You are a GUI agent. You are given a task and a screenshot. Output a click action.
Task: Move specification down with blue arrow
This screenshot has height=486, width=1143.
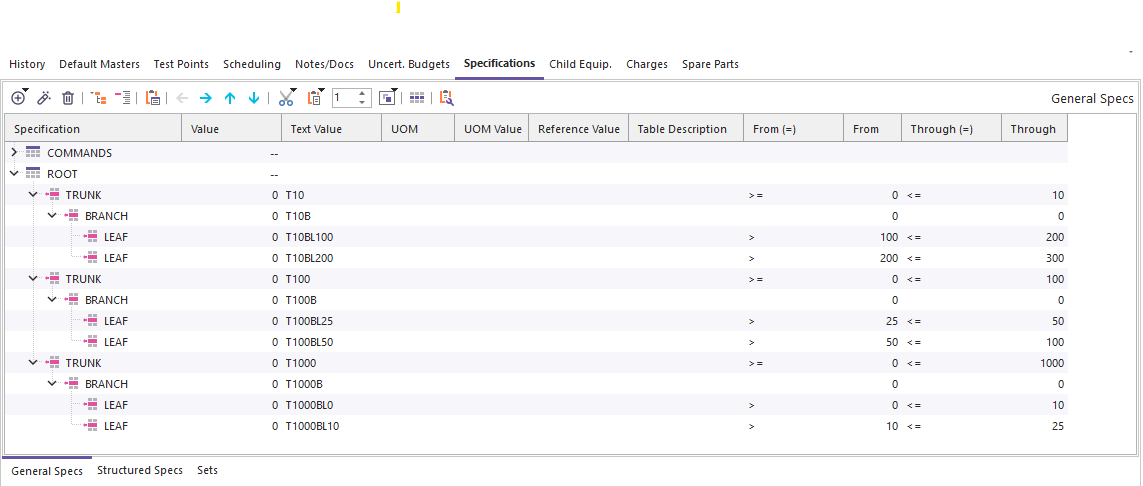pyautogui.click(x=253, y=98)
